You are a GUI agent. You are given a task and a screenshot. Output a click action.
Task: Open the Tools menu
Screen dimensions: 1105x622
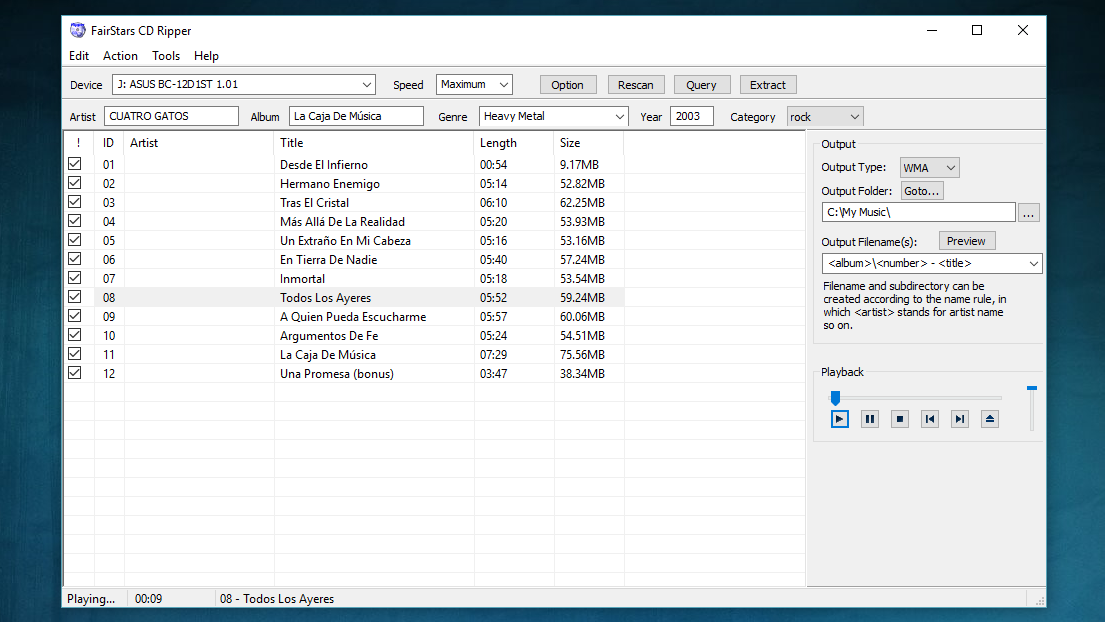click(x=166, y=56)
